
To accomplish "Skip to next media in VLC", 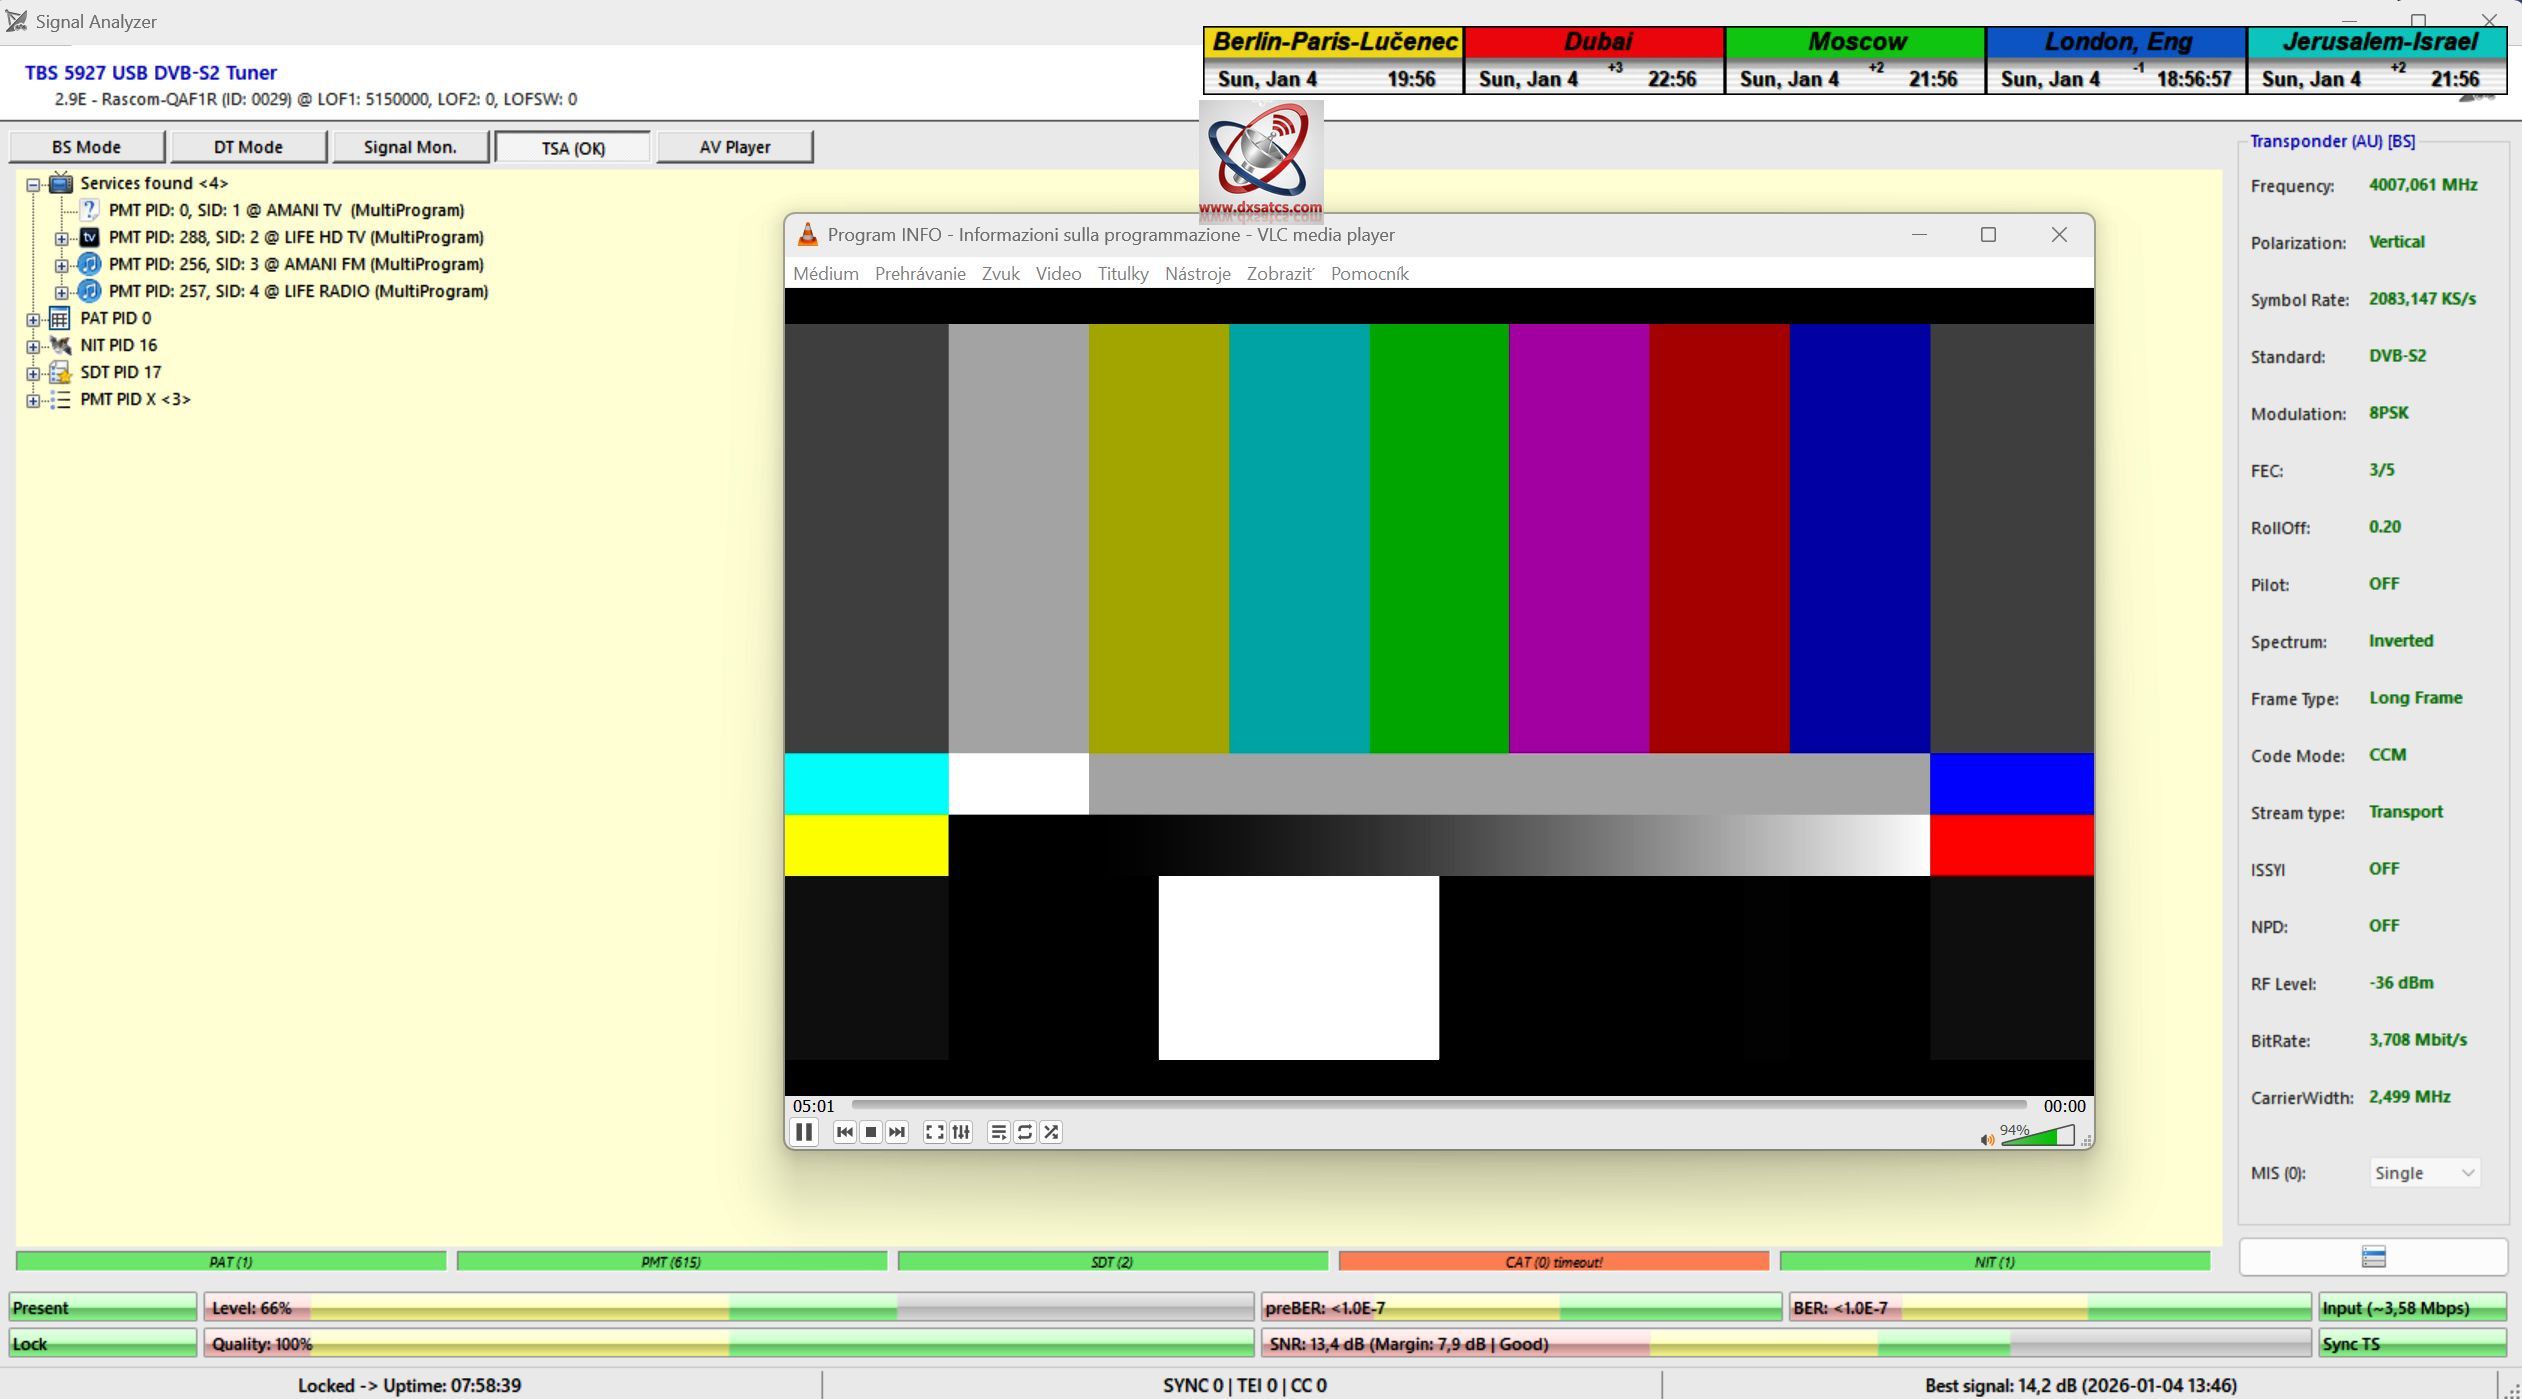I will (897, 1132).
